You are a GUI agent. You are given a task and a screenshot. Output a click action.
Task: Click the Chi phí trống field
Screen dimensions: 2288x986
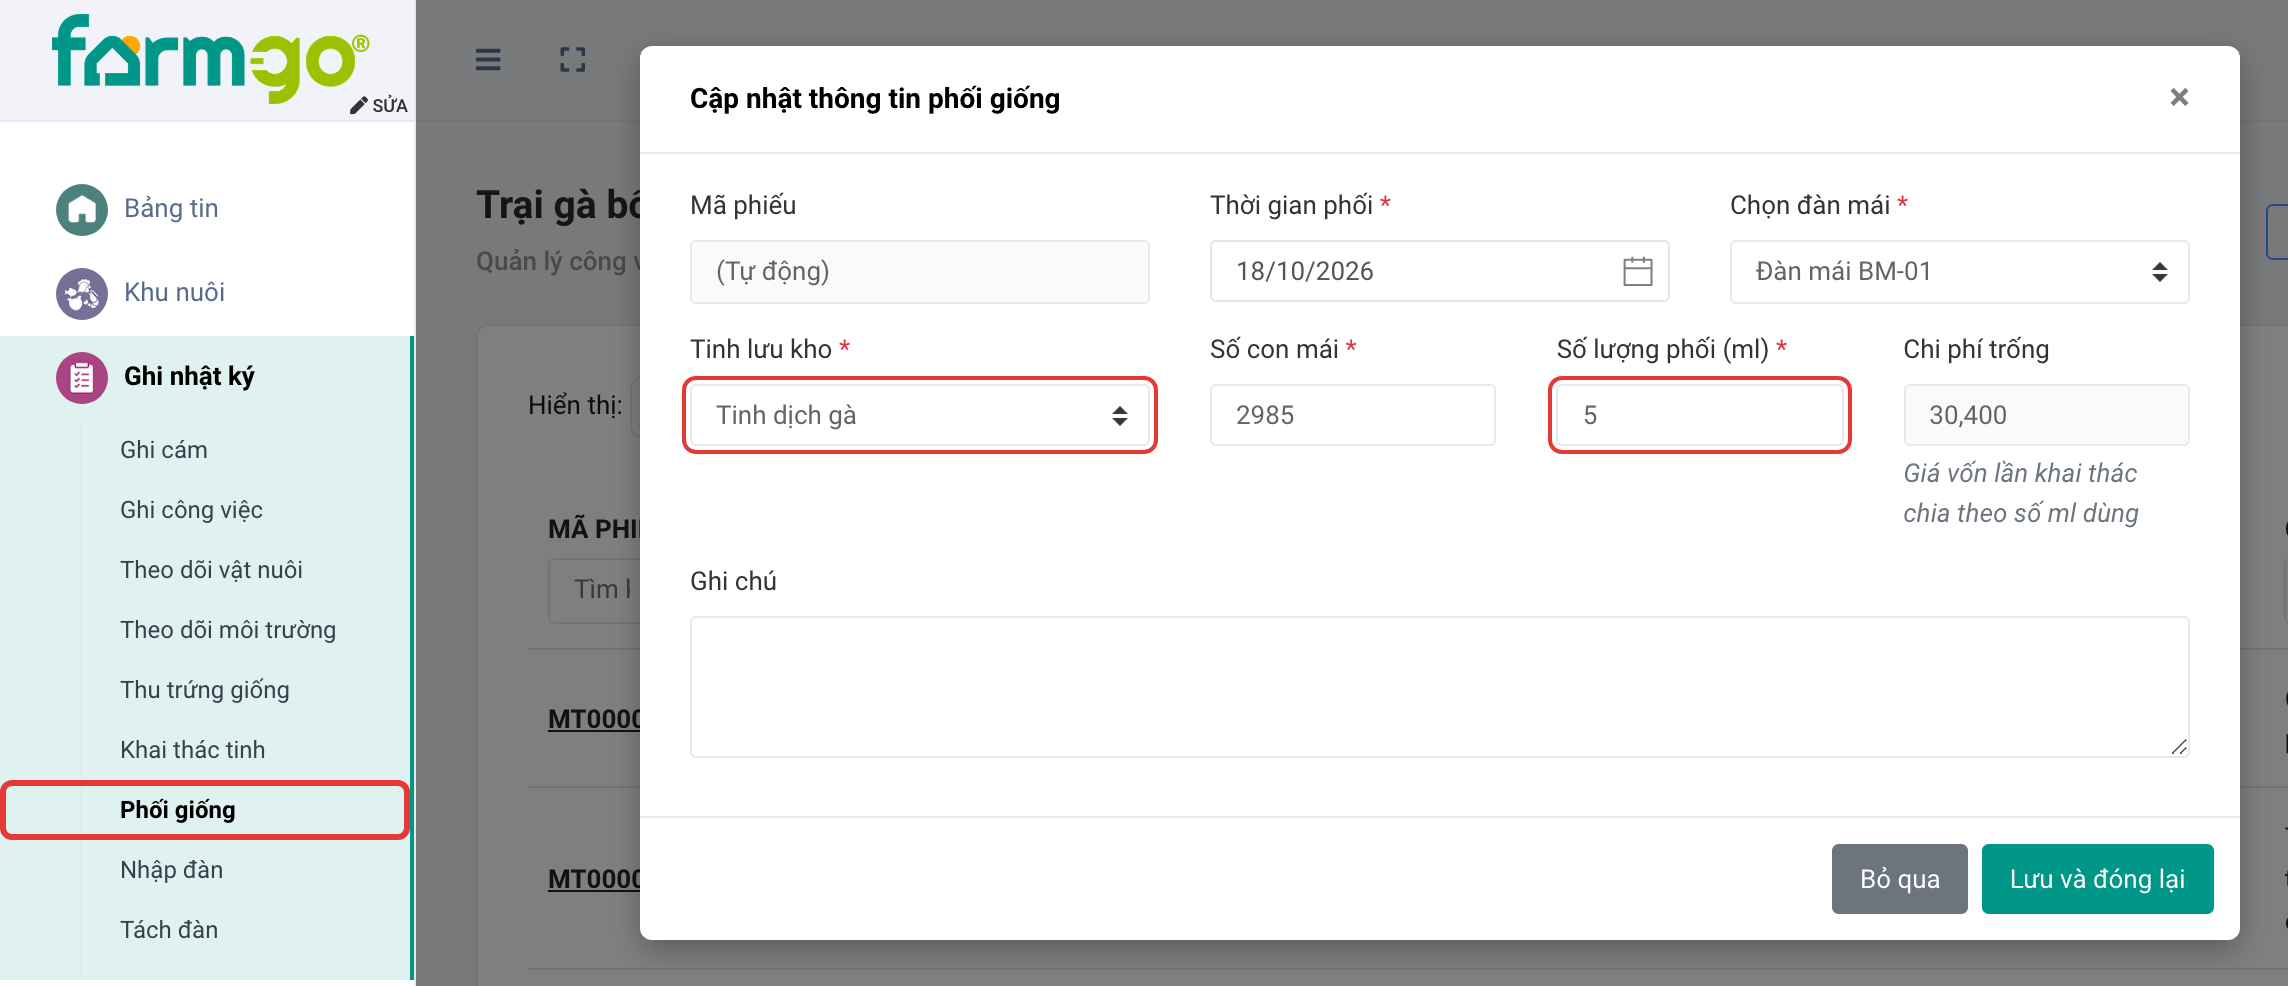(2046, 415)
